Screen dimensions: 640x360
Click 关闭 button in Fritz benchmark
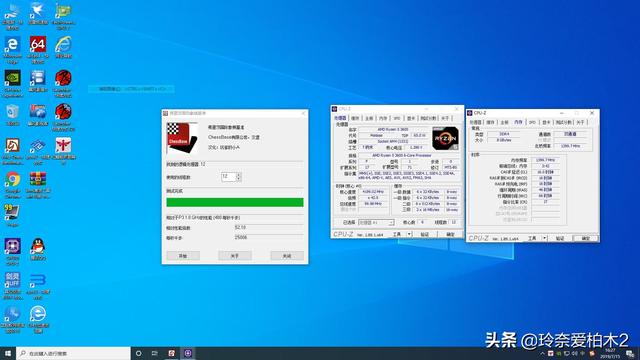coord(287,256)
